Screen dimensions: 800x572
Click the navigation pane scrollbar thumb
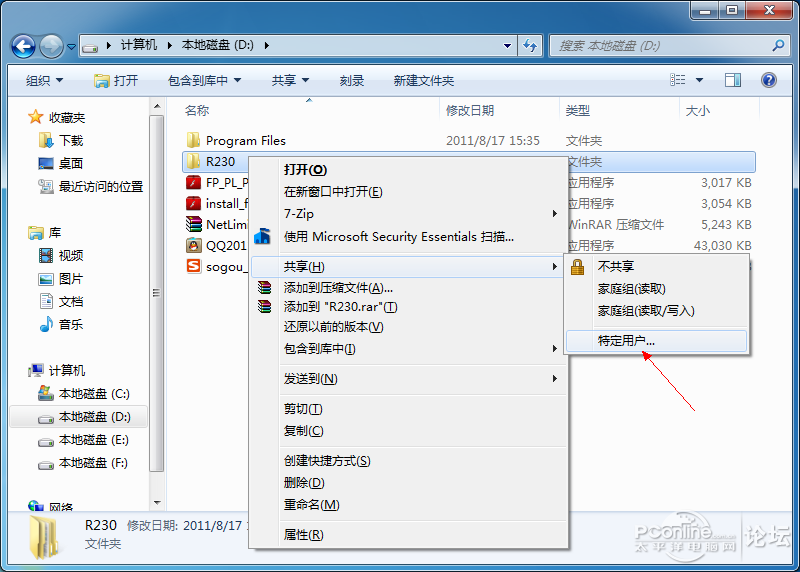[157, 293]
